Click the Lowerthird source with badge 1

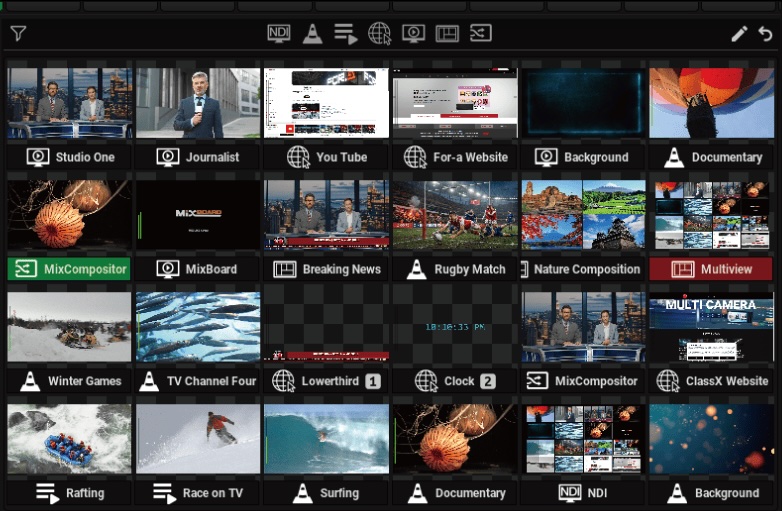coord(327,381)
